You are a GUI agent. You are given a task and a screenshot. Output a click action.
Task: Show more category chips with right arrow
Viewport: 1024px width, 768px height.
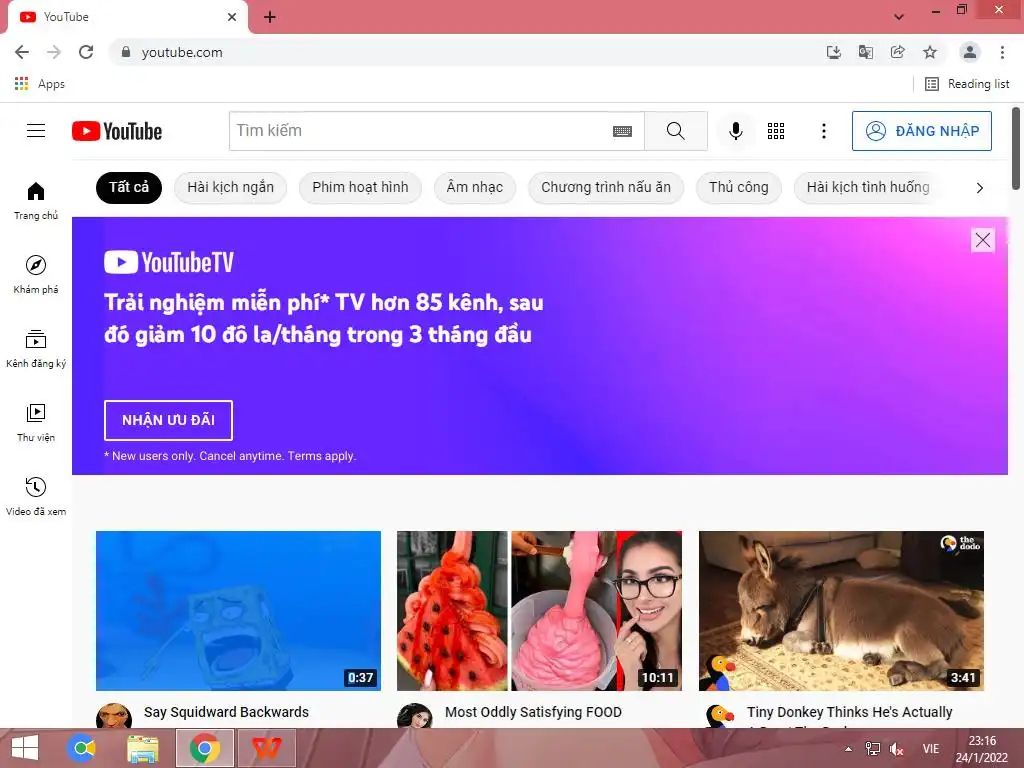(979, 188)
